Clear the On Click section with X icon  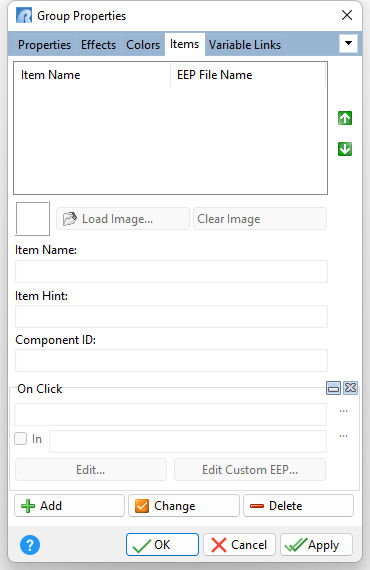[x=350, y=388]
